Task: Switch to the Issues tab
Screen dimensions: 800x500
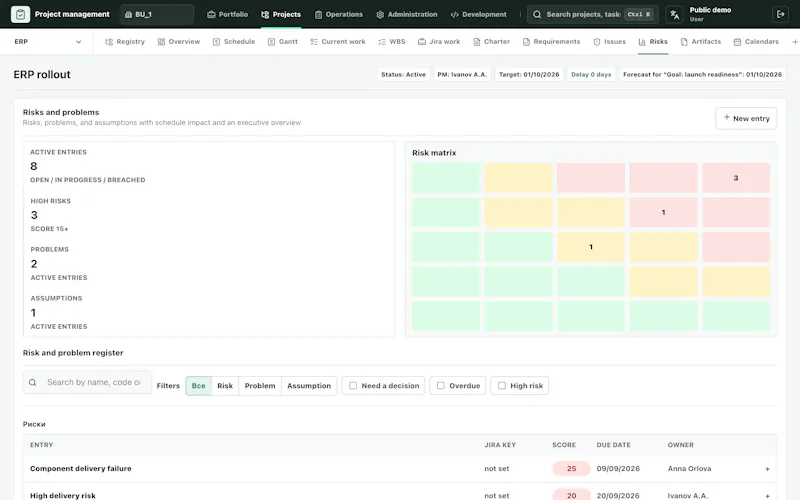Action: pos(609,42)
